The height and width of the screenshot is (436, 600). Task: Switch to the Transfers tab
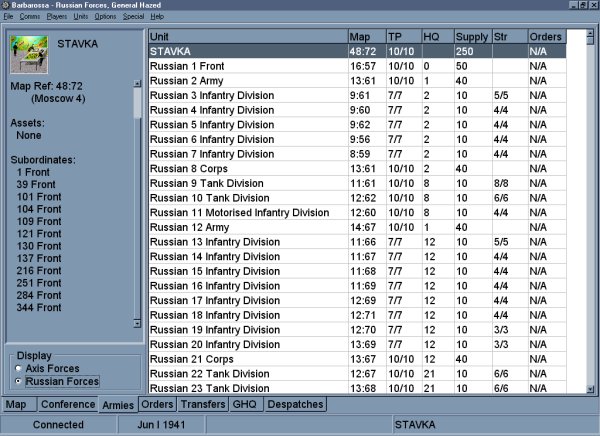pyautogui.click(x=203, y=404)
